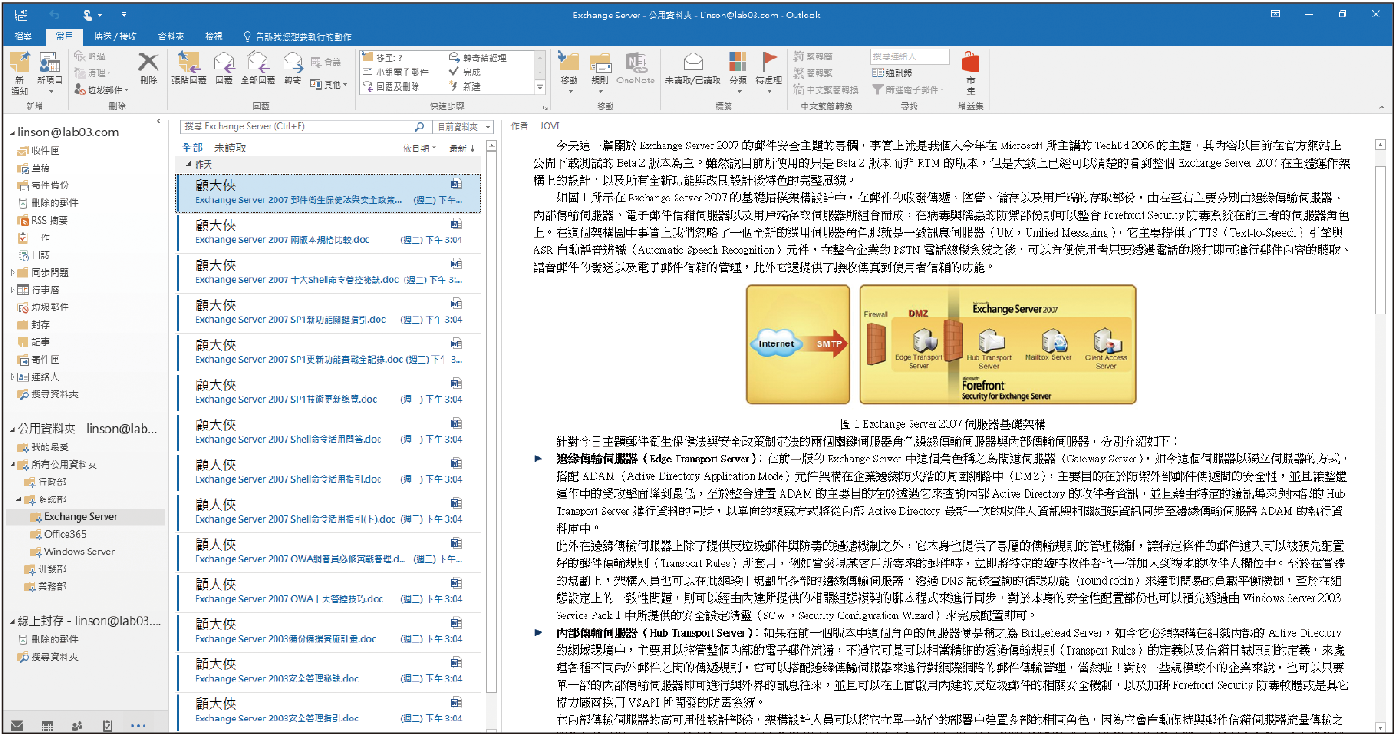The image size is (1397, 738).
Task: Open message 'Exchange Server 2003安全管理秘訣.doc'
Action: point(328,673)
